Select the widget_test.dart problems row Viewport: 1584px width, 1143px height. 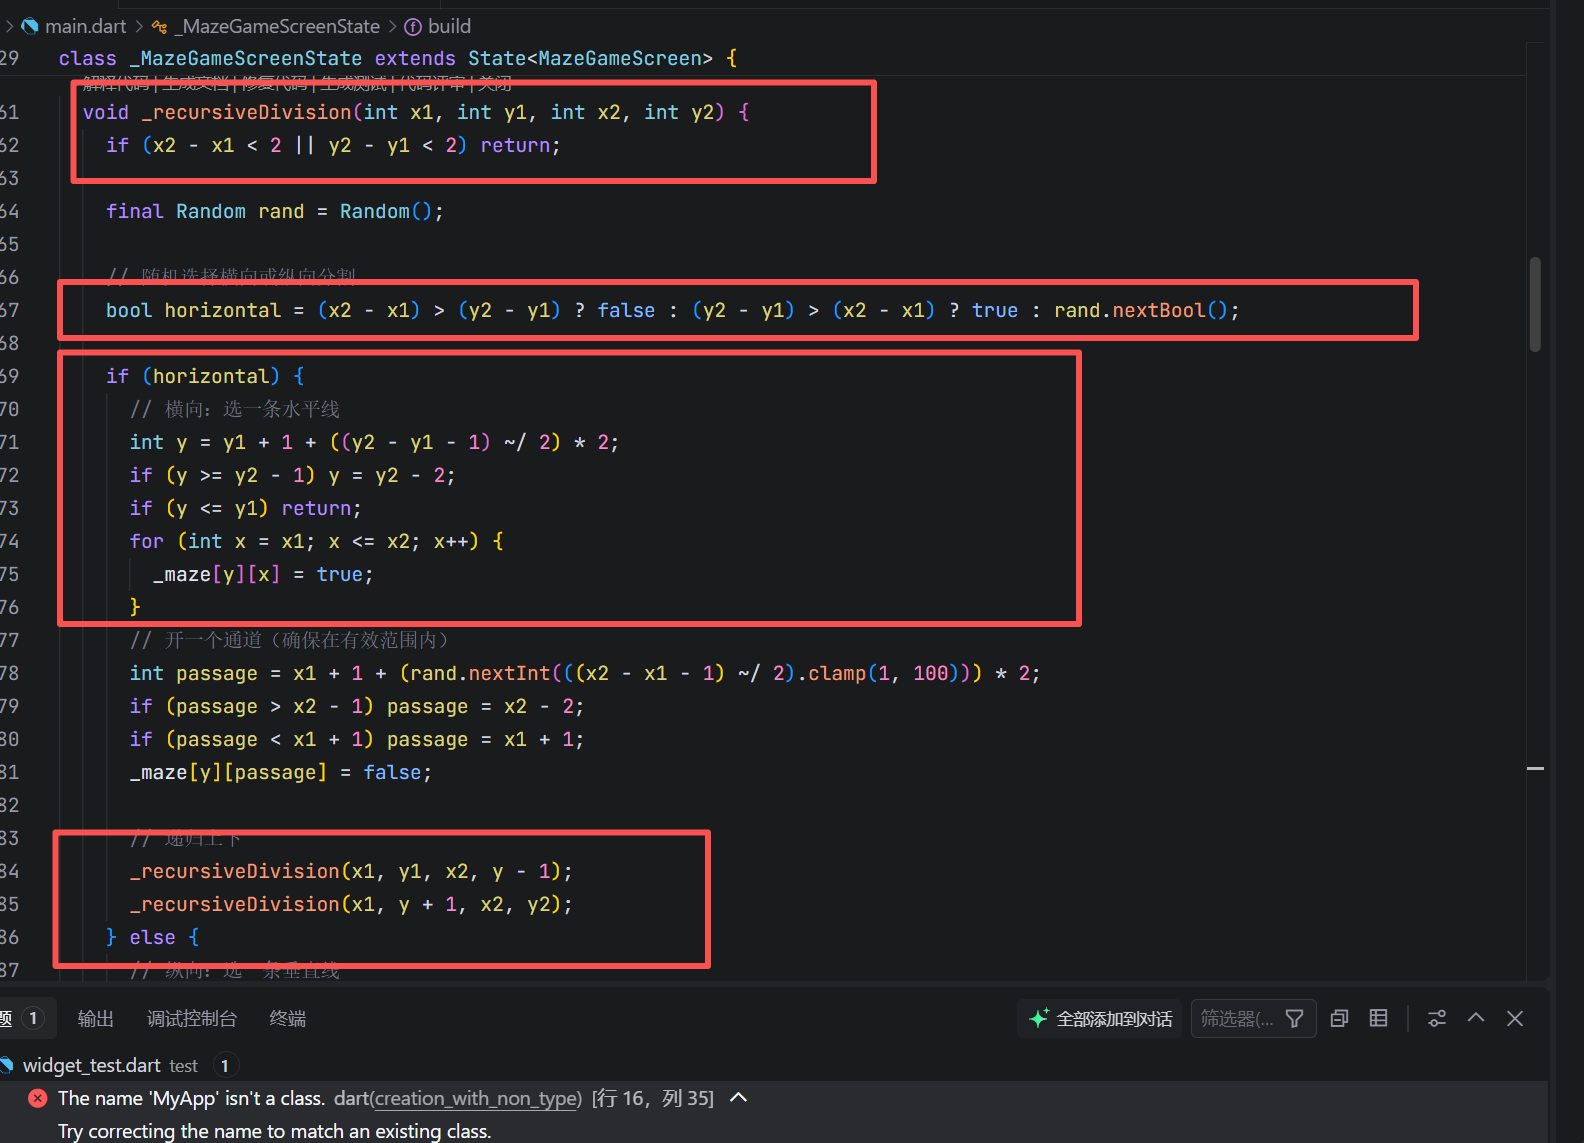click(774, 1065)
